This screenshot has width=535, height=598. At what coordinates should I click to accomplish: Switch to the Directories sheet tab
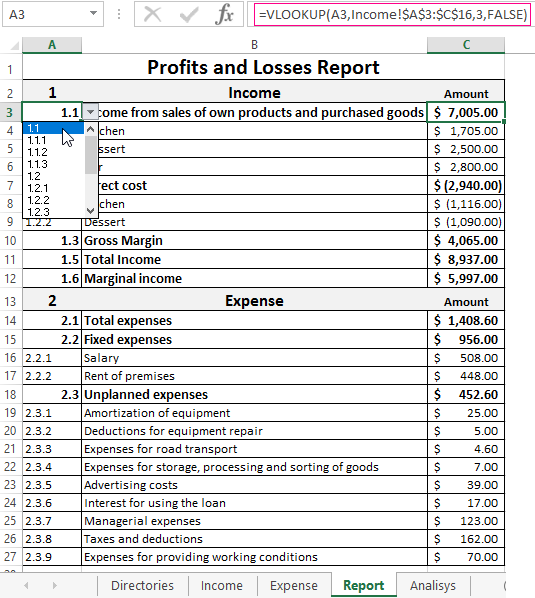tap(142, 585)
